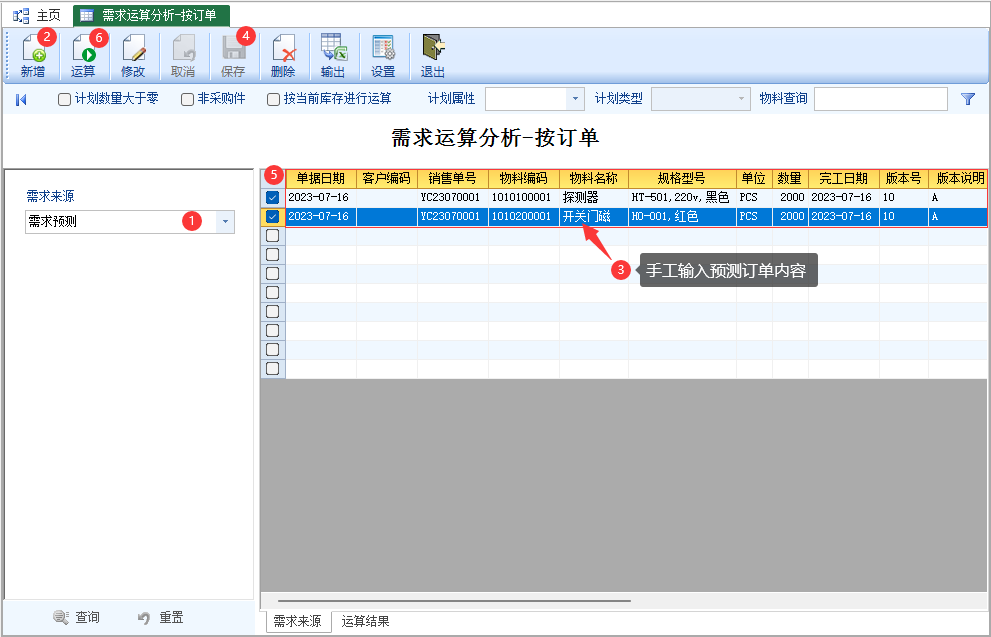Click the 完工日期 column header
This screenshot has width=991, height=637.
pyautogui.click(x=844, y=179)
